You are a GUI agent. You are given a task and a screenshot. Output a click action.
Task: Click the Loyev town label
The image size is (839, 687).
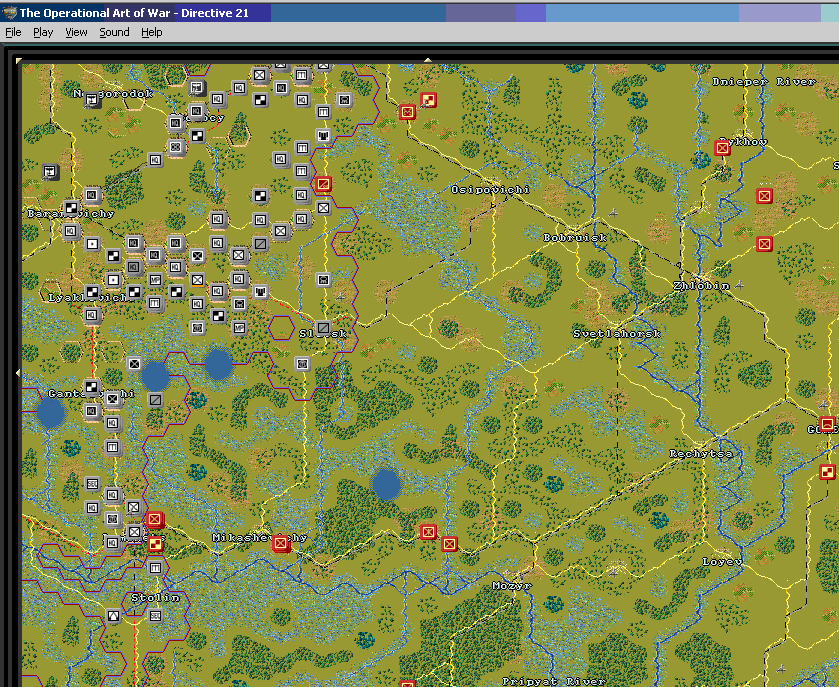pyautogui.click(x=722, y=562)
